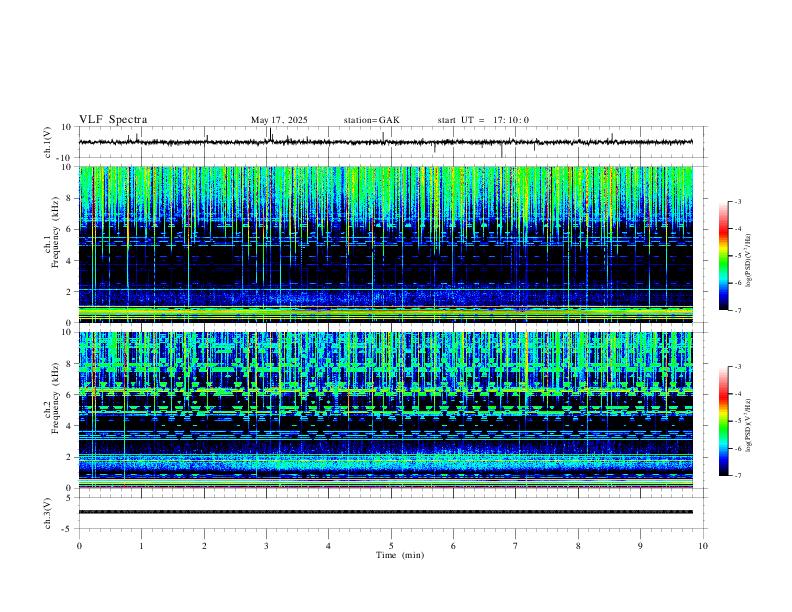The width and height of the screenshot is (792, 612).
Task: Click the "start UT = 17:10:0" text
Action: (x=483, y=120)
